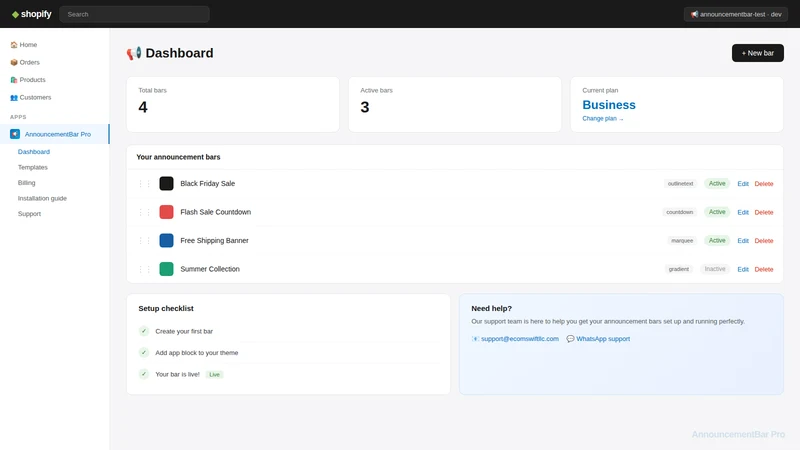
Task: Click the Flash Sale Countdown bar name
Action: [216, 212]
